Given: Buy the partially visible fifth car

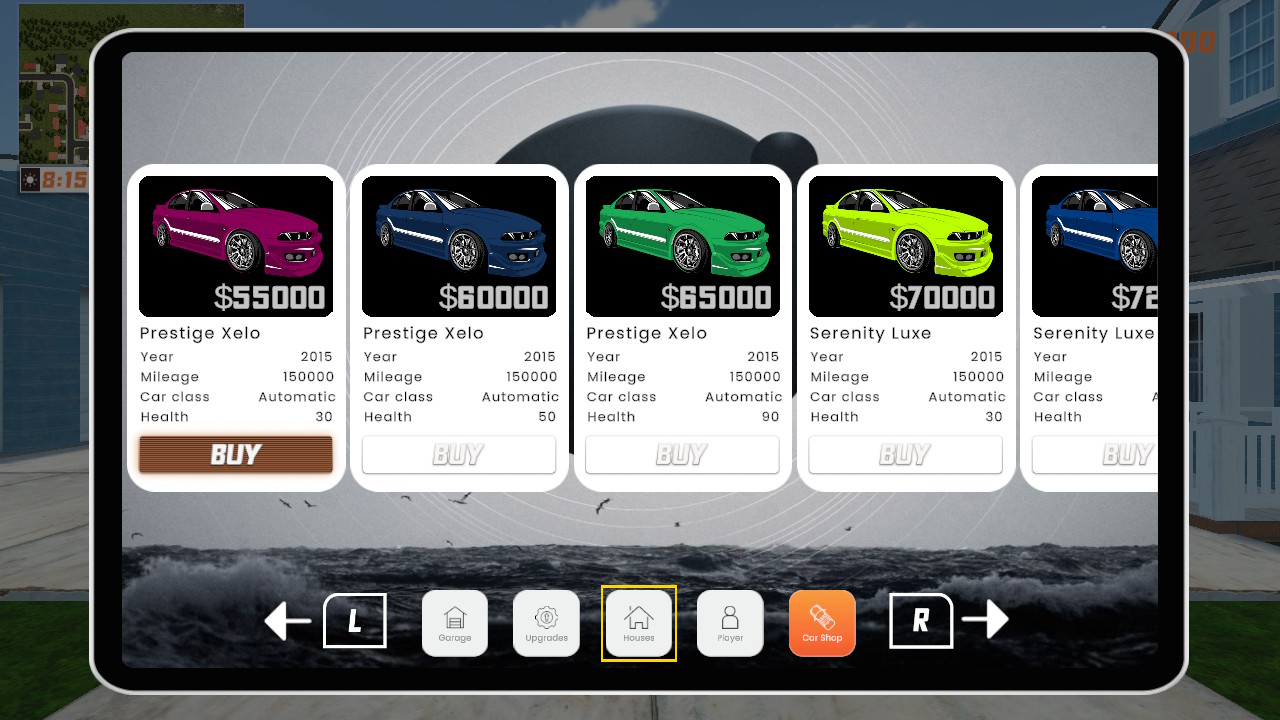Looking at the screenshot, I should [x=1095, y=454].
